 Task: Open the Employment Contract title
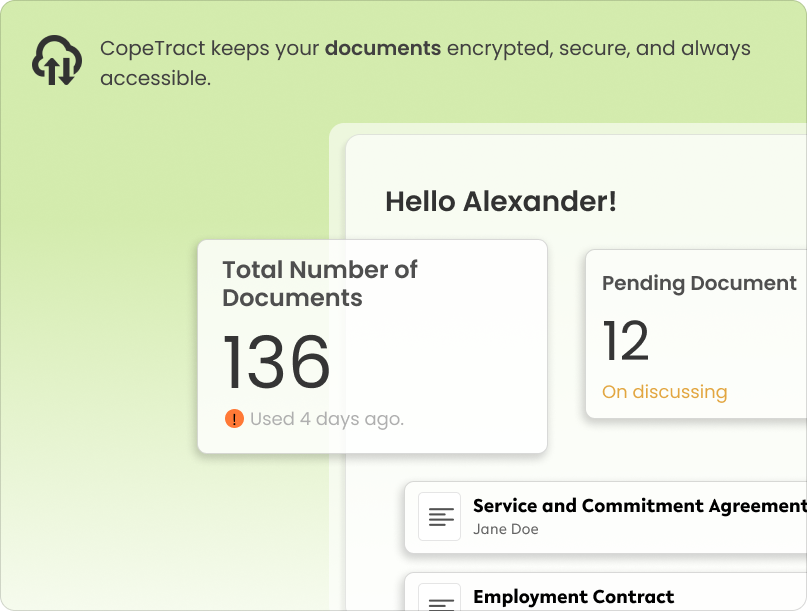coord(573,597)
